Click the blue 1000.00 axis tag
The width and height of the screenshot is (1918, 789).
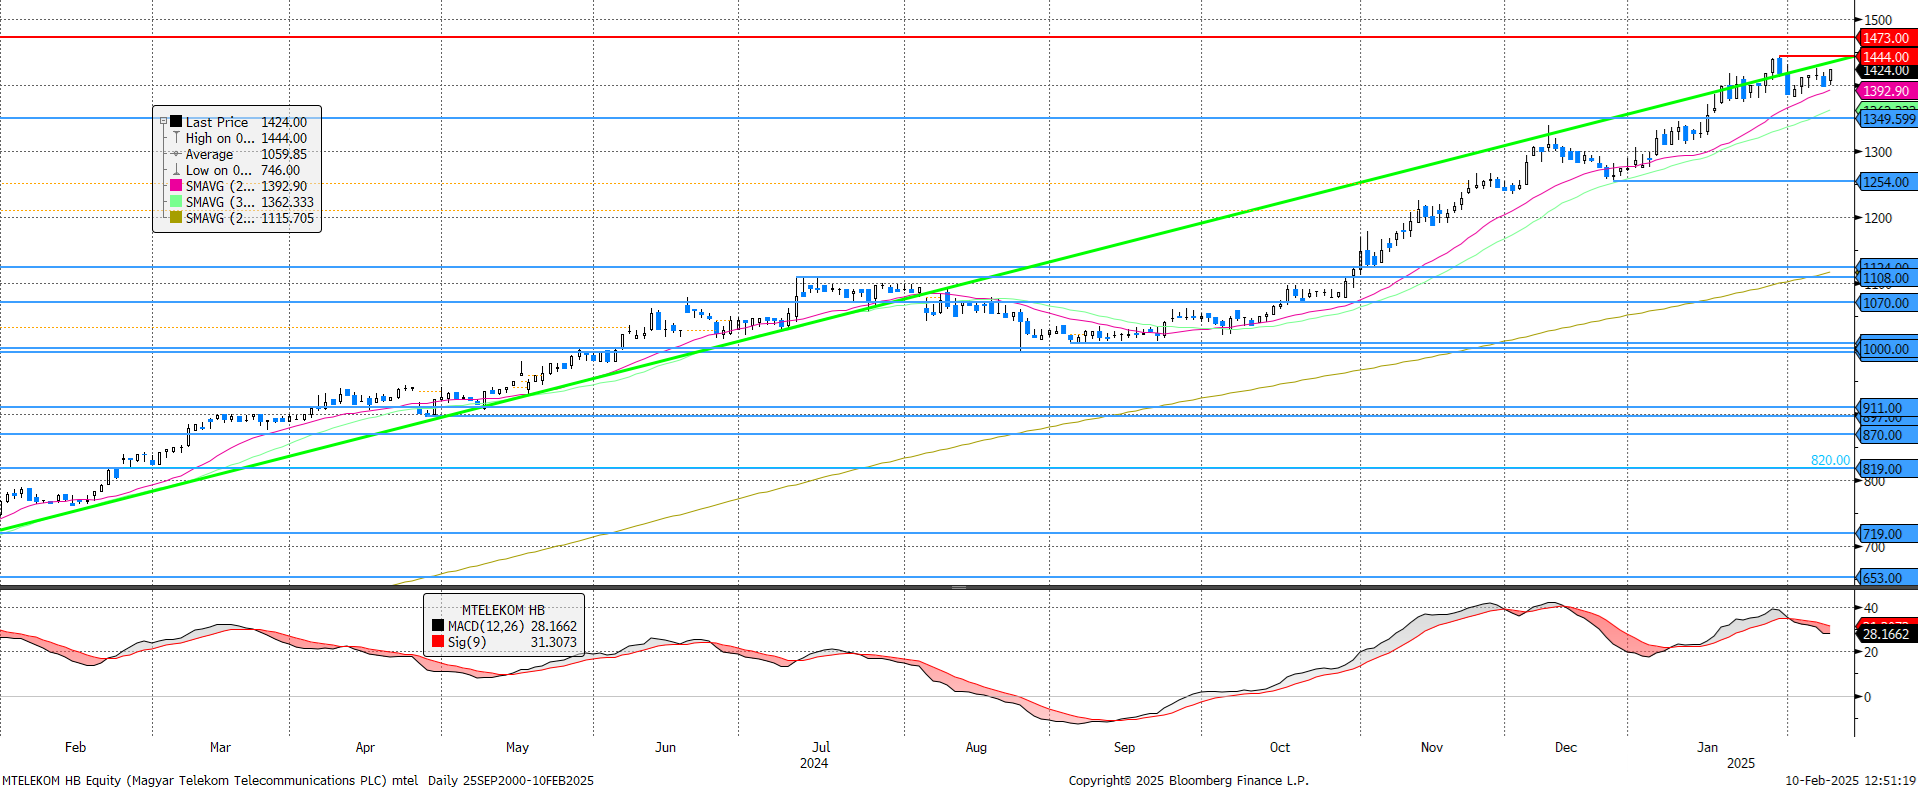pyautogui.click(x=1886, y=349)
